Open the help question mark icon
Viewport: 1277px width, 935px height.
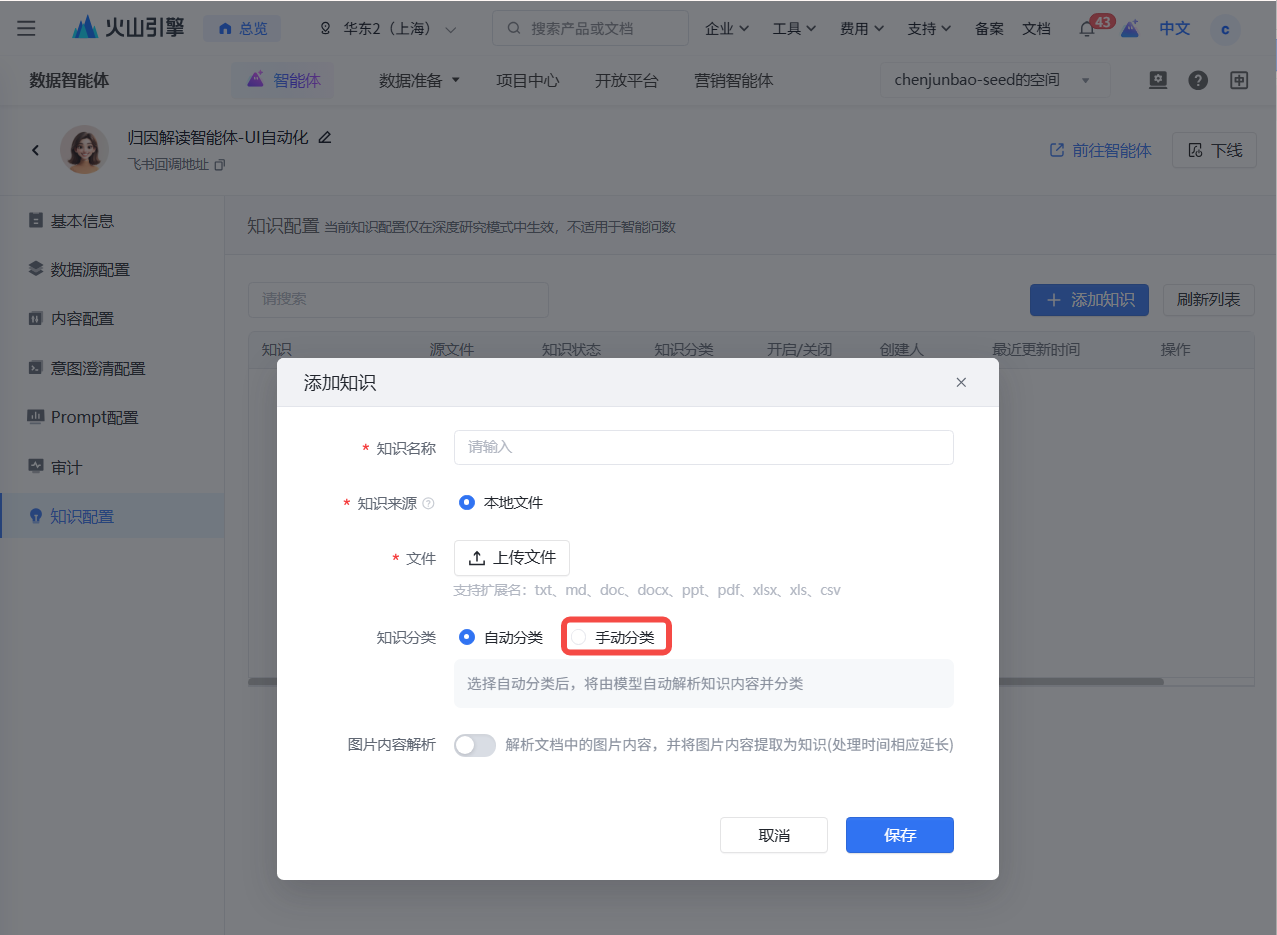(x=1198, y=80)
